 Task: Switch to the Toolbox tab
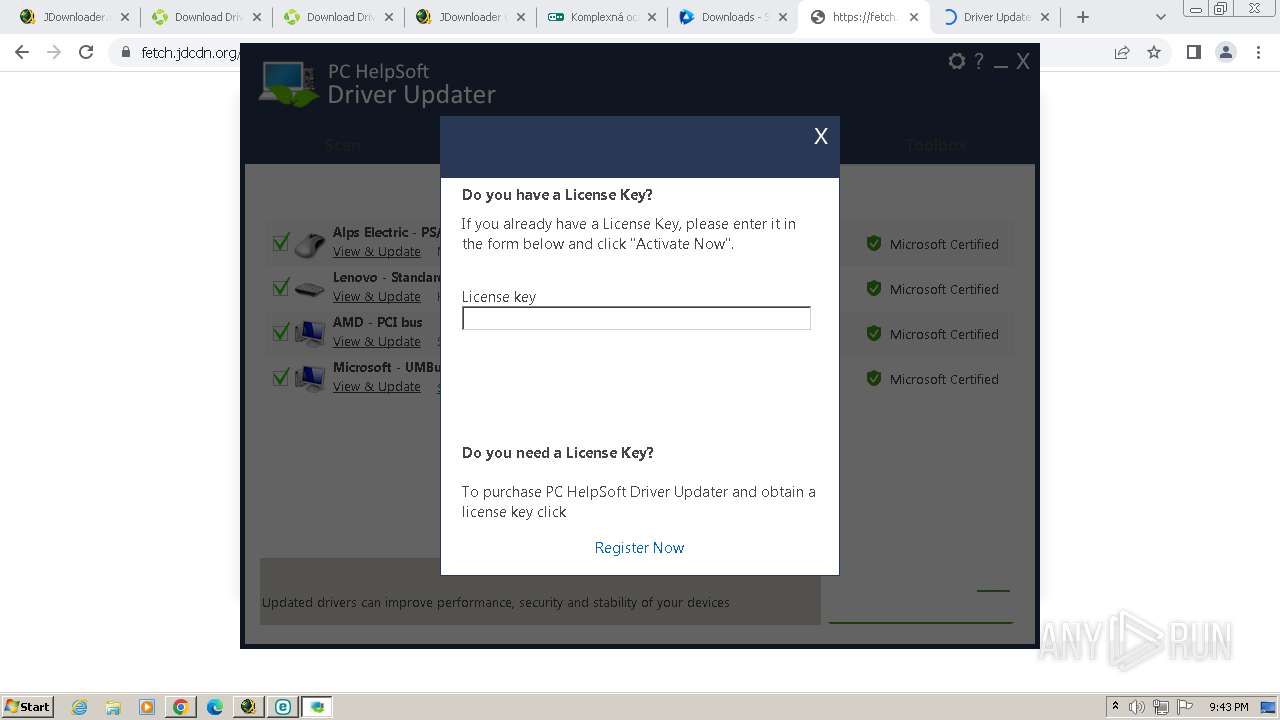coord(936,145)
